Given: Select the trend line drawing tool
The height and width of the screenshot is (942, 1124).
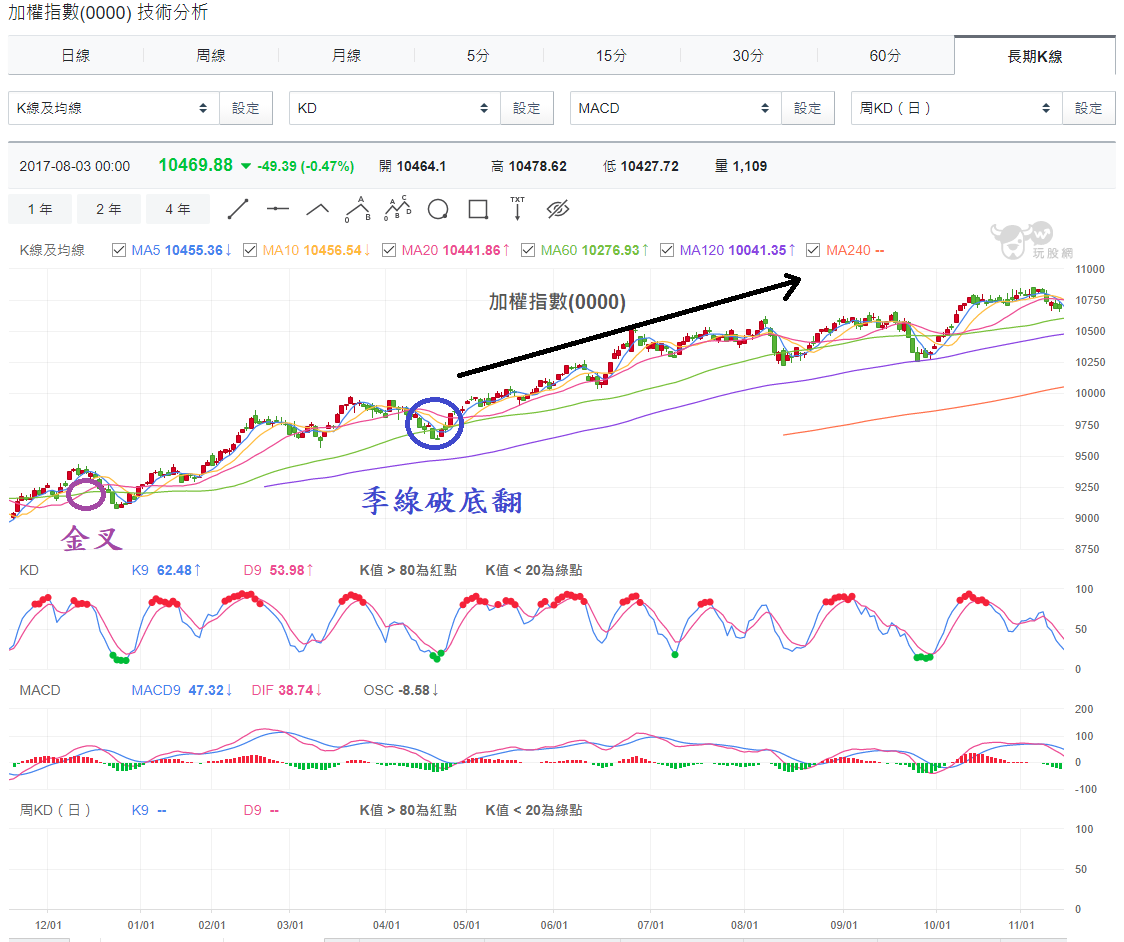Looking at the screenshot, I should [237, 209].
